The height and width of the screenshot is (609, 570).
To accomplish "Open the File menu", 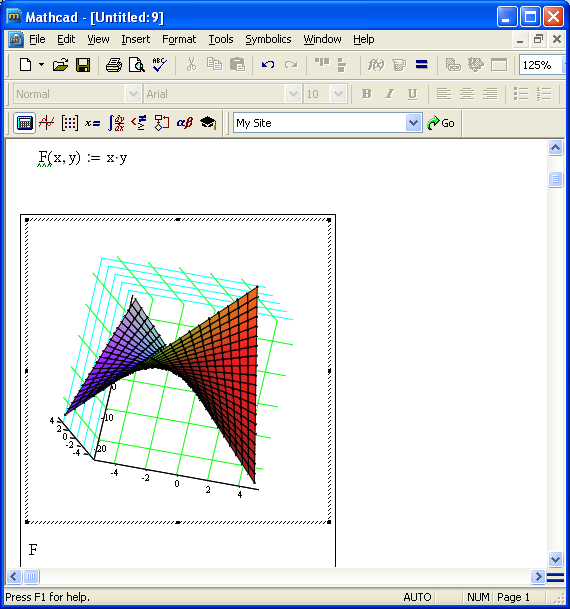I will click(37, 39).
